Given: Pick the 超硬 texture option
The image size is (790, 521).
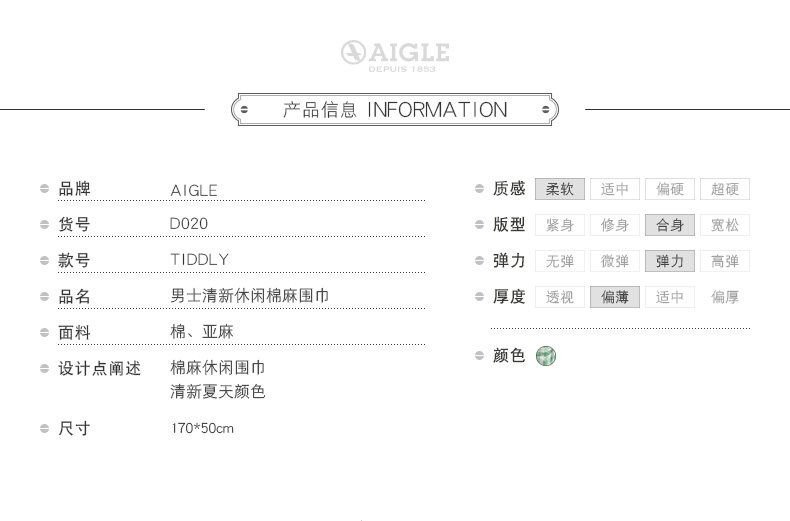Looking at the screenshot, I should [x=725, y=189].
